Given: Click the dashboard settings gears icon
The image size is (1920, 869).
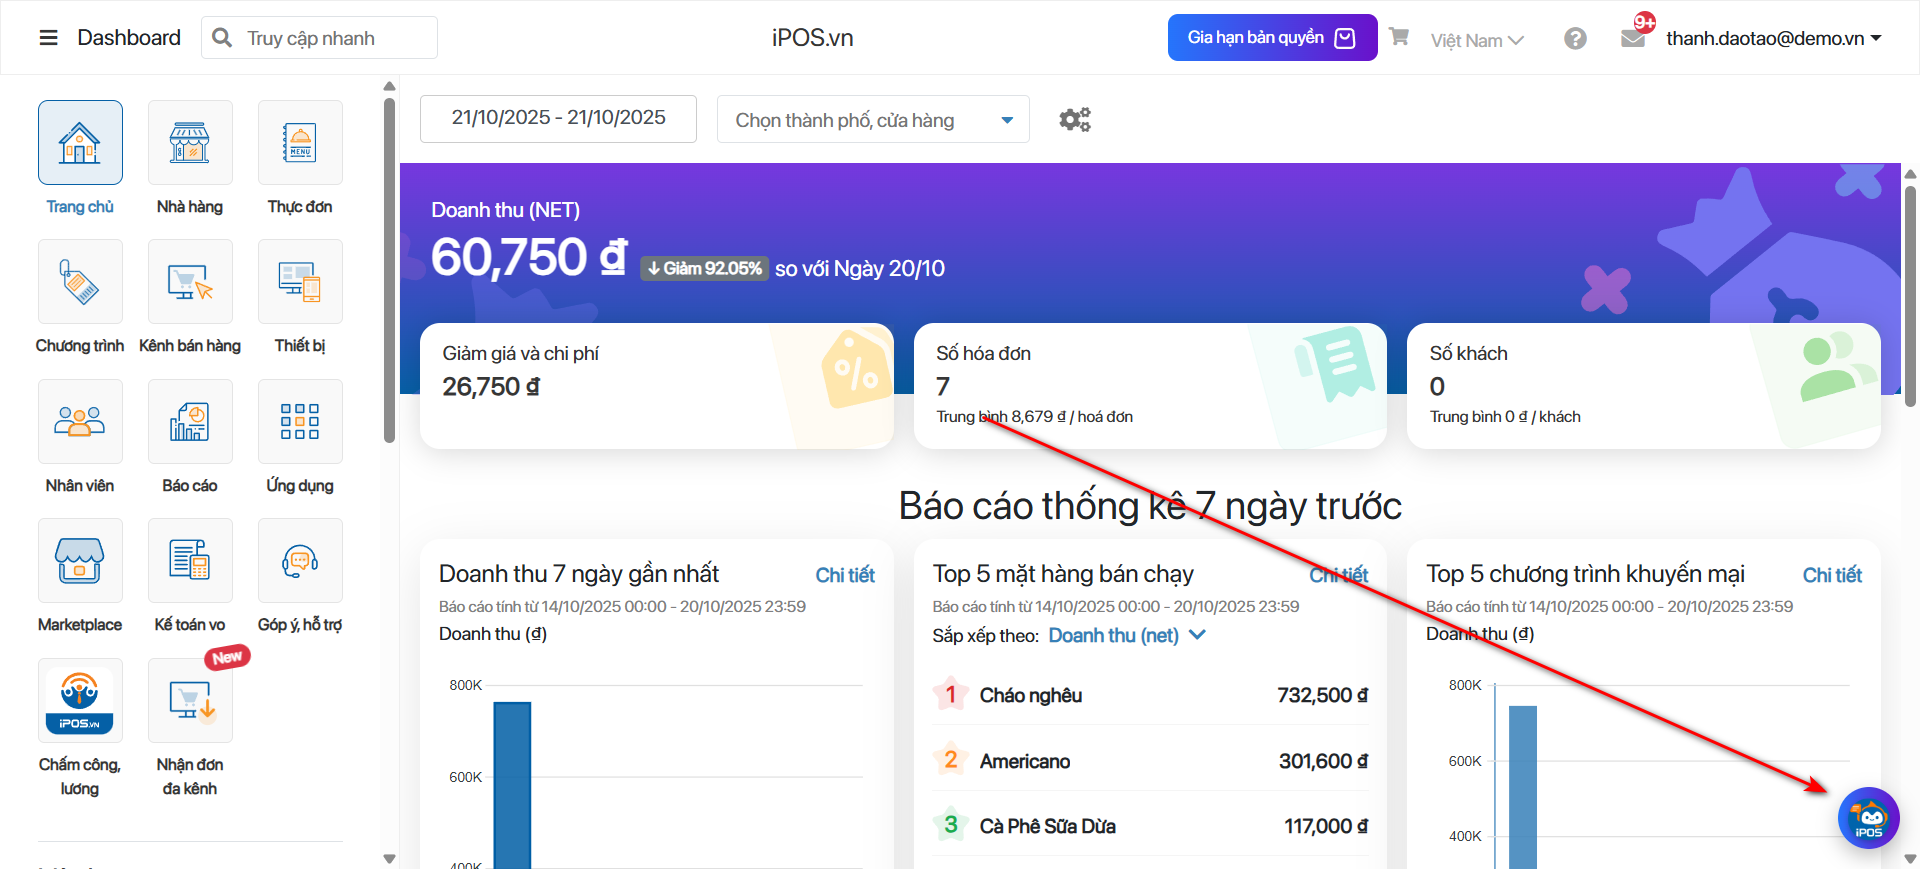Looking at the screenshot, I should (x=1075, y=120).
